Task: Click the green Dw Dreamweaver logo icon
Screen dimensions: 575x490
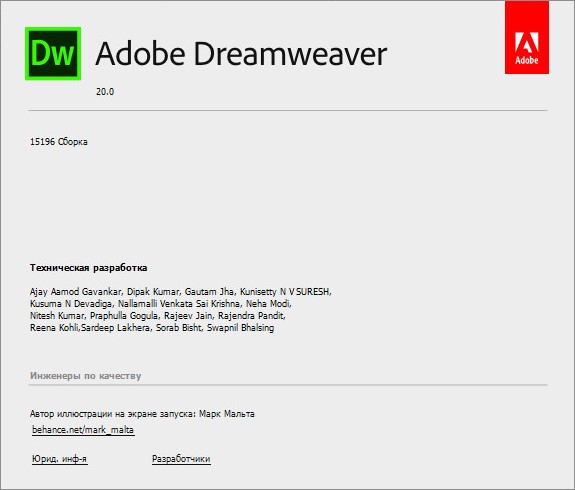Action: pyautogui.click(x=53, y=54)
